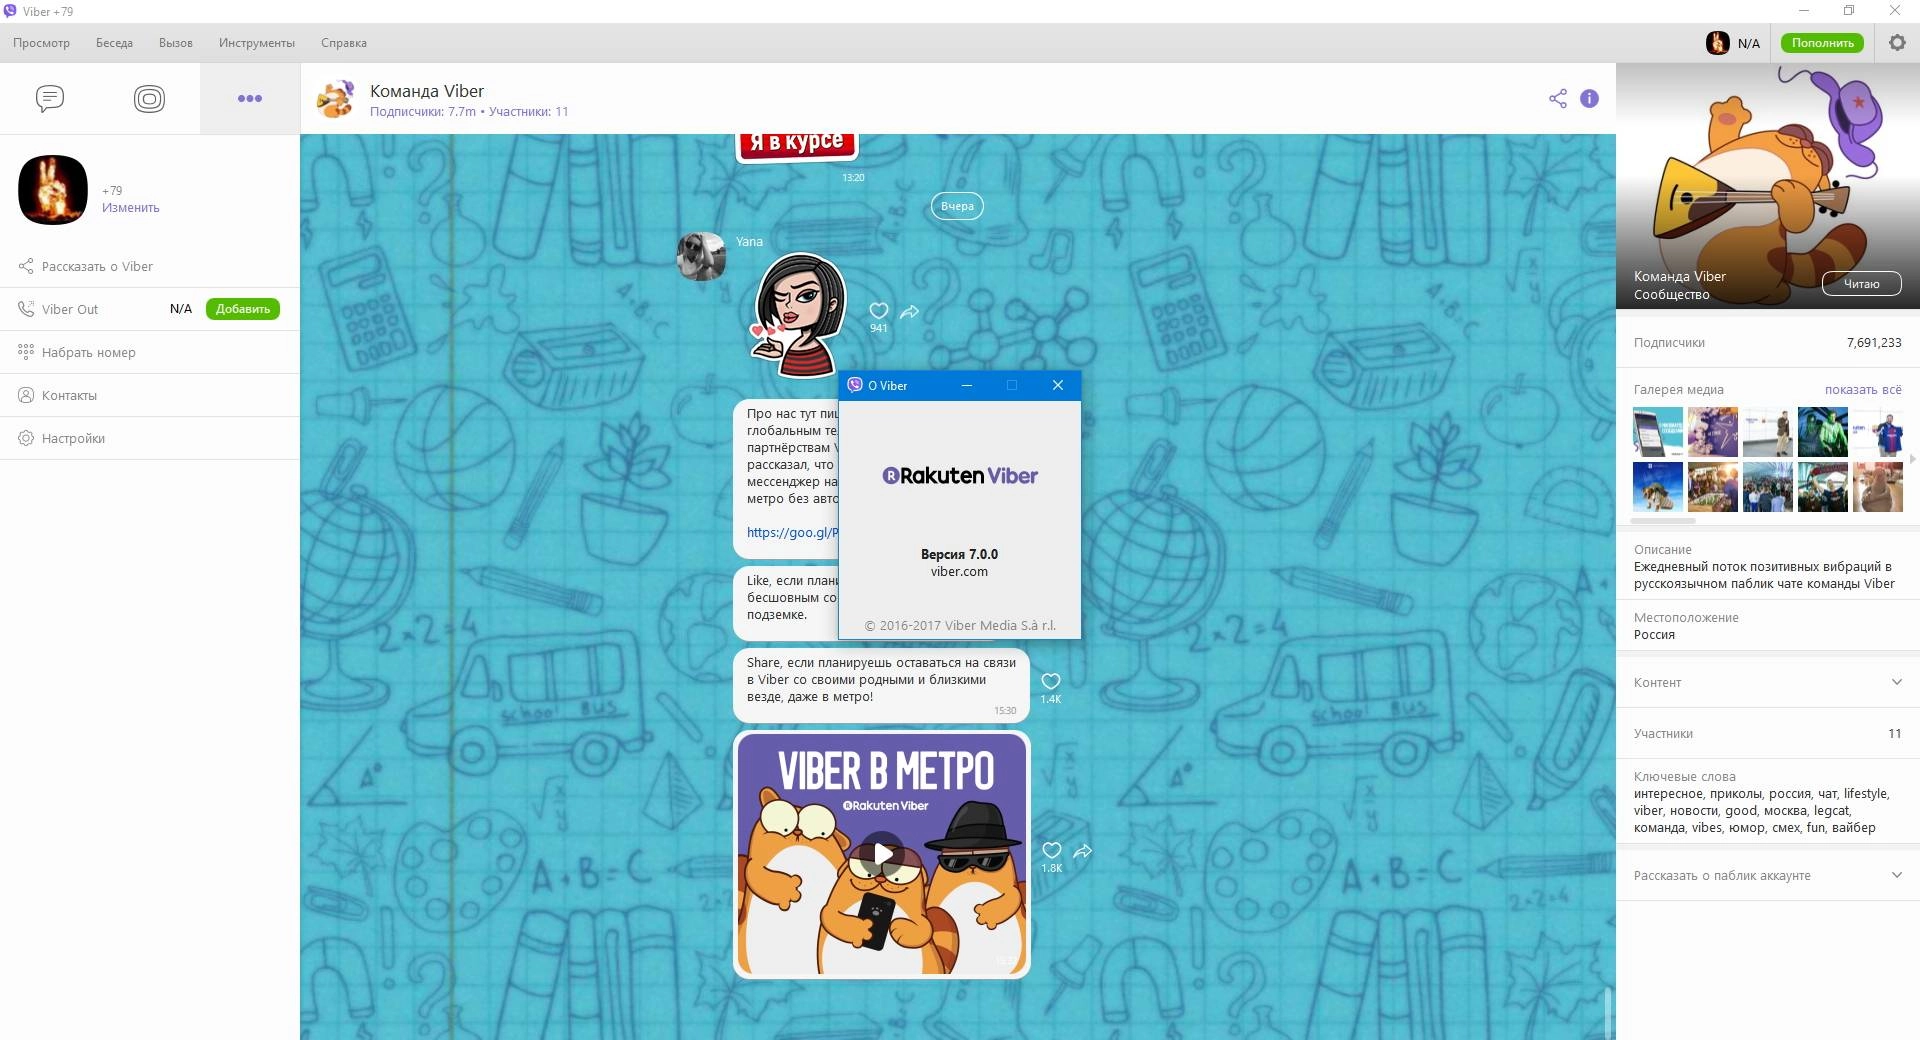
Task: Close the О Viber about window
Action: click(1058, 385)
